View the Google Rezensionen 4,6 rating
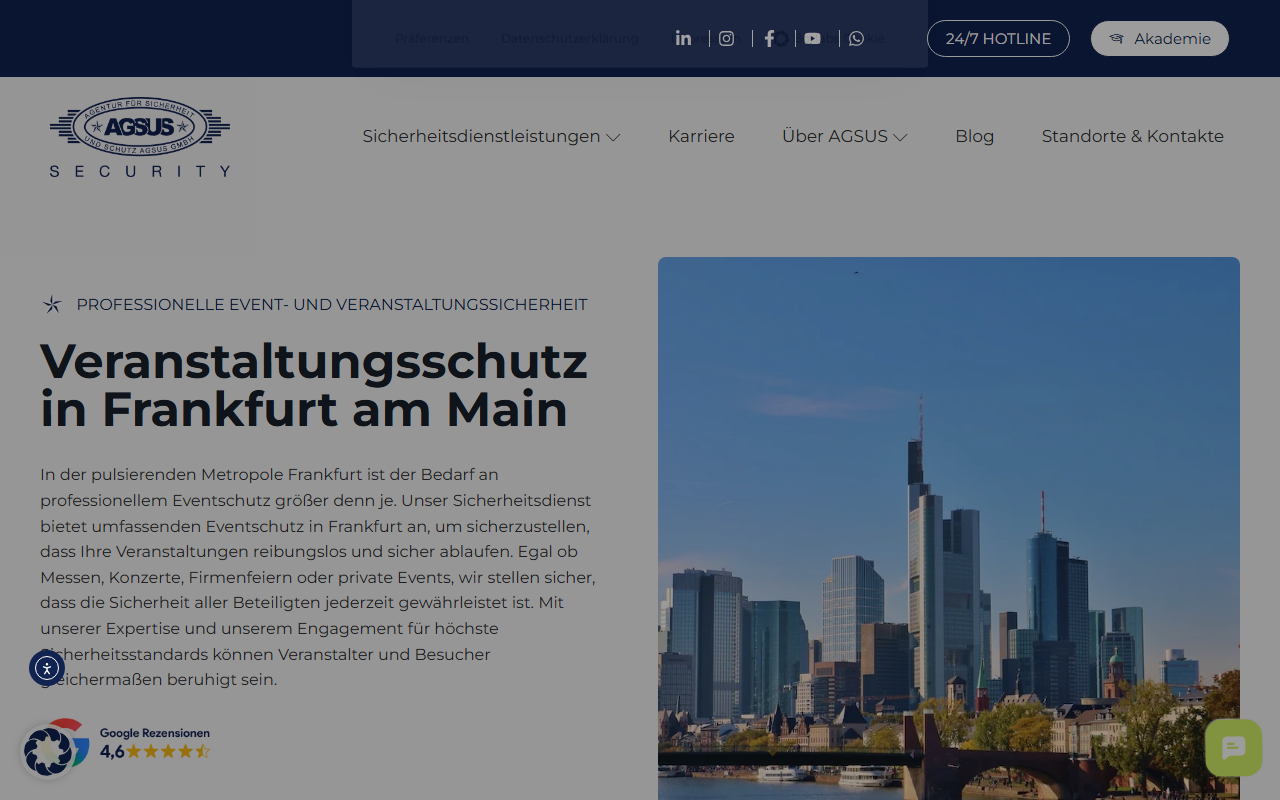 pos(155,744)
